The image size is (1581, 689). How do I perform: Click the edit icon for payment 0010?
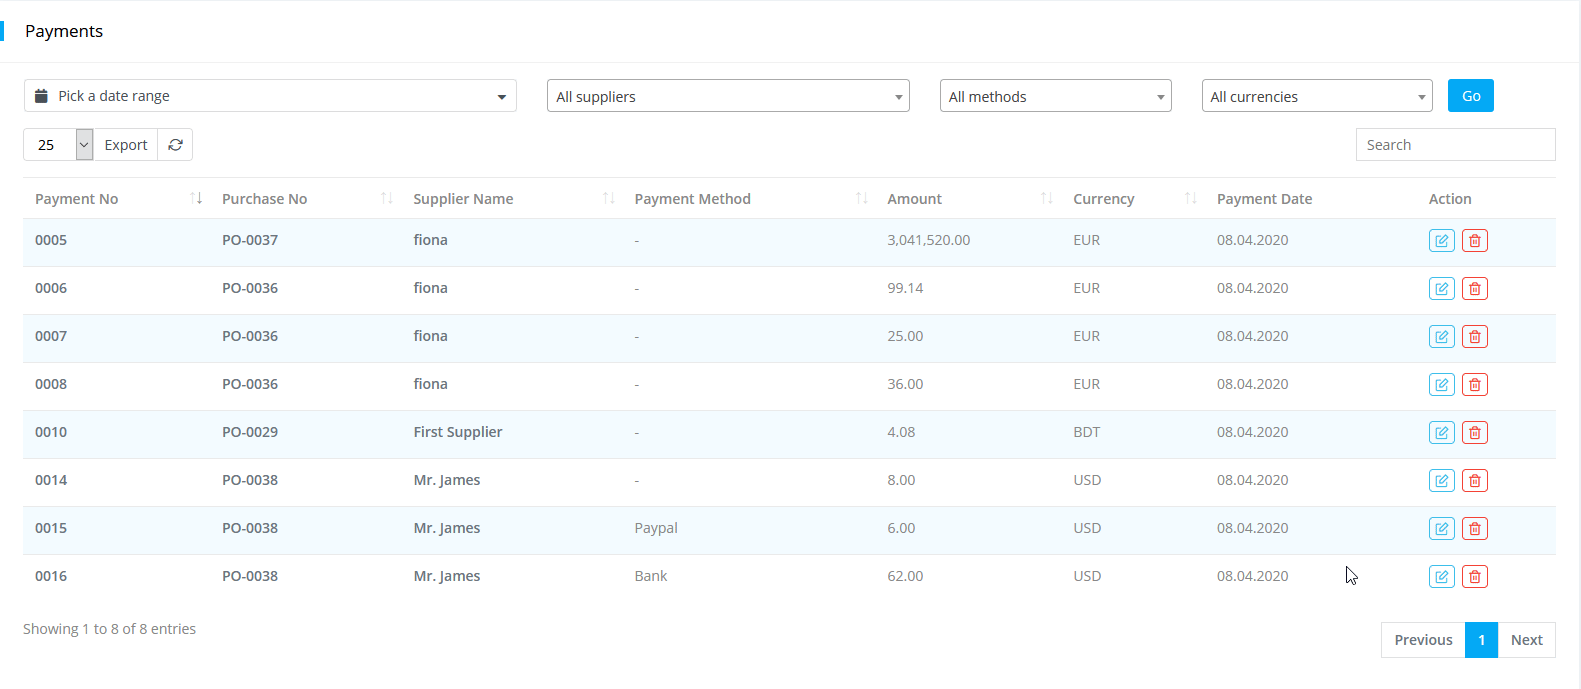tap(1441, 433)
